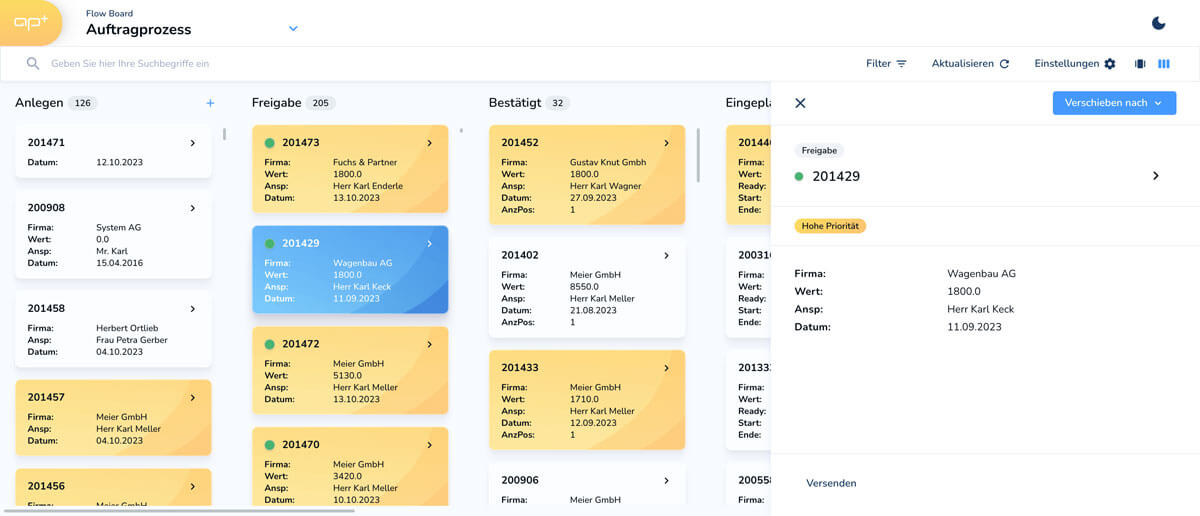Switch to three-column view layout
1200x516 pixels.
[1164, 63]
